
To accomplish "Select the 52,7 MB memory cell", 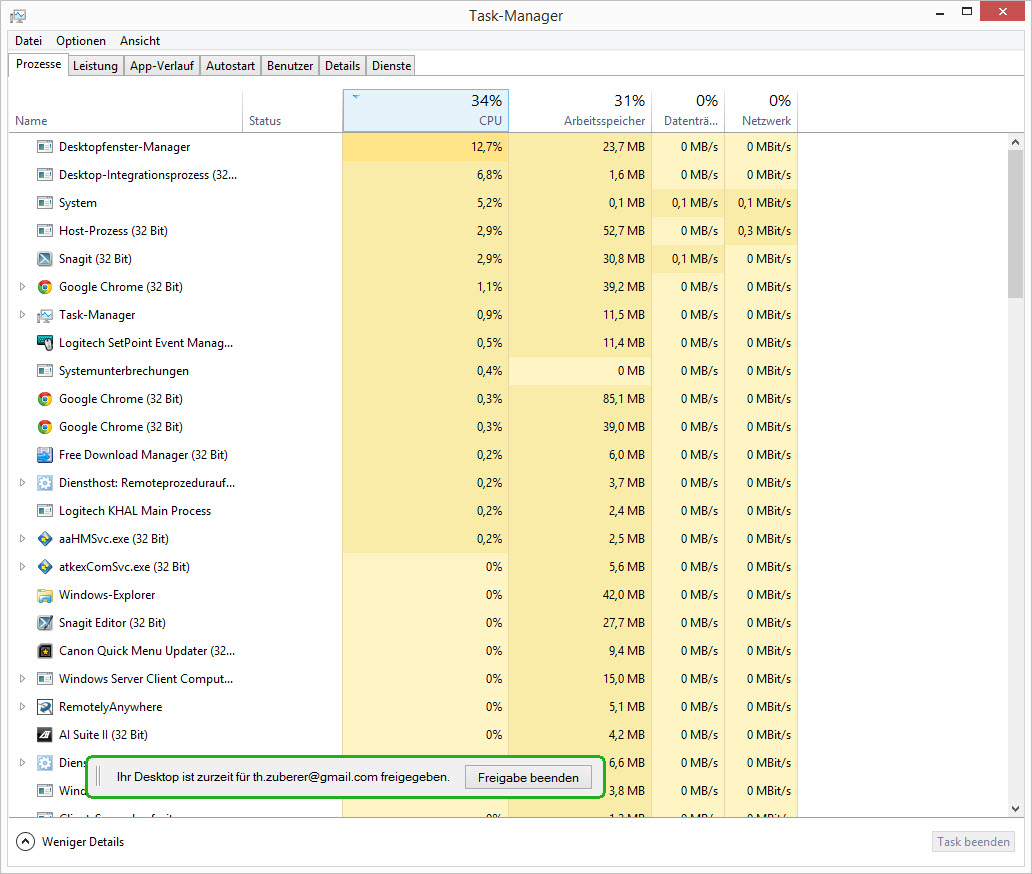I will pos(580,231).
